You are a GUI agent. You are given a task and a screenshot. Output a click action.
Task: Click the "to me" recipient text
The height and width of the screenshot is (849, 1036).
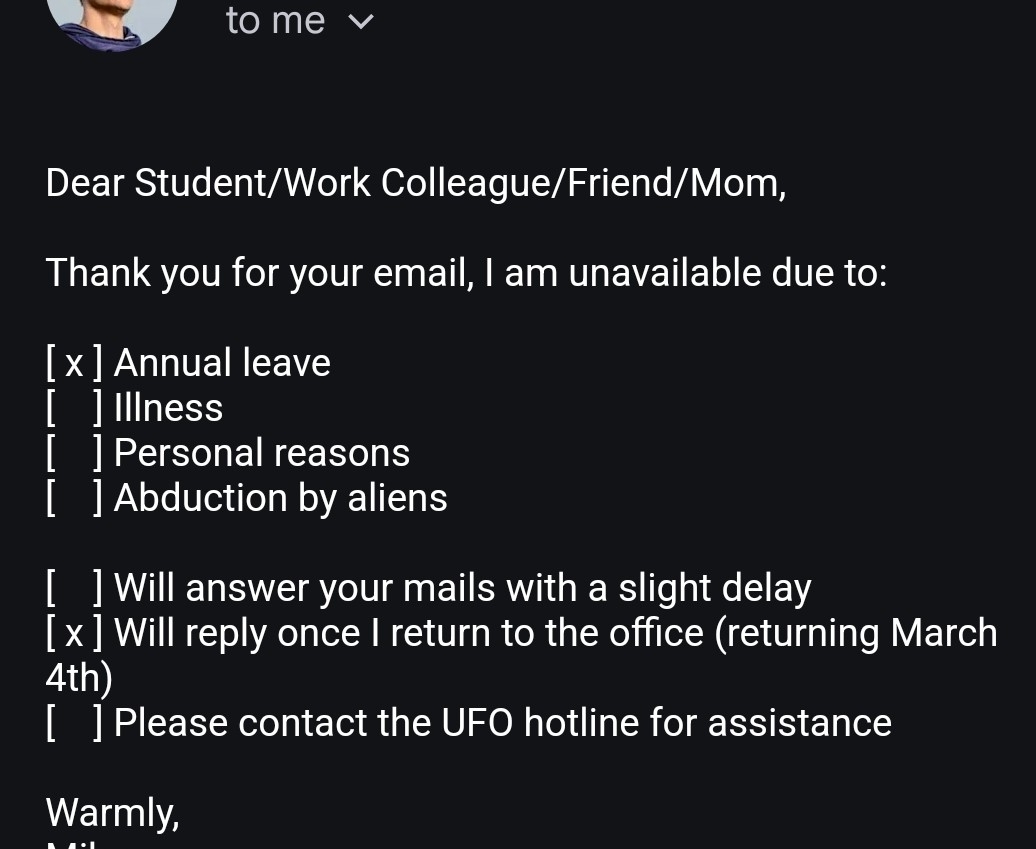point(275,20)
